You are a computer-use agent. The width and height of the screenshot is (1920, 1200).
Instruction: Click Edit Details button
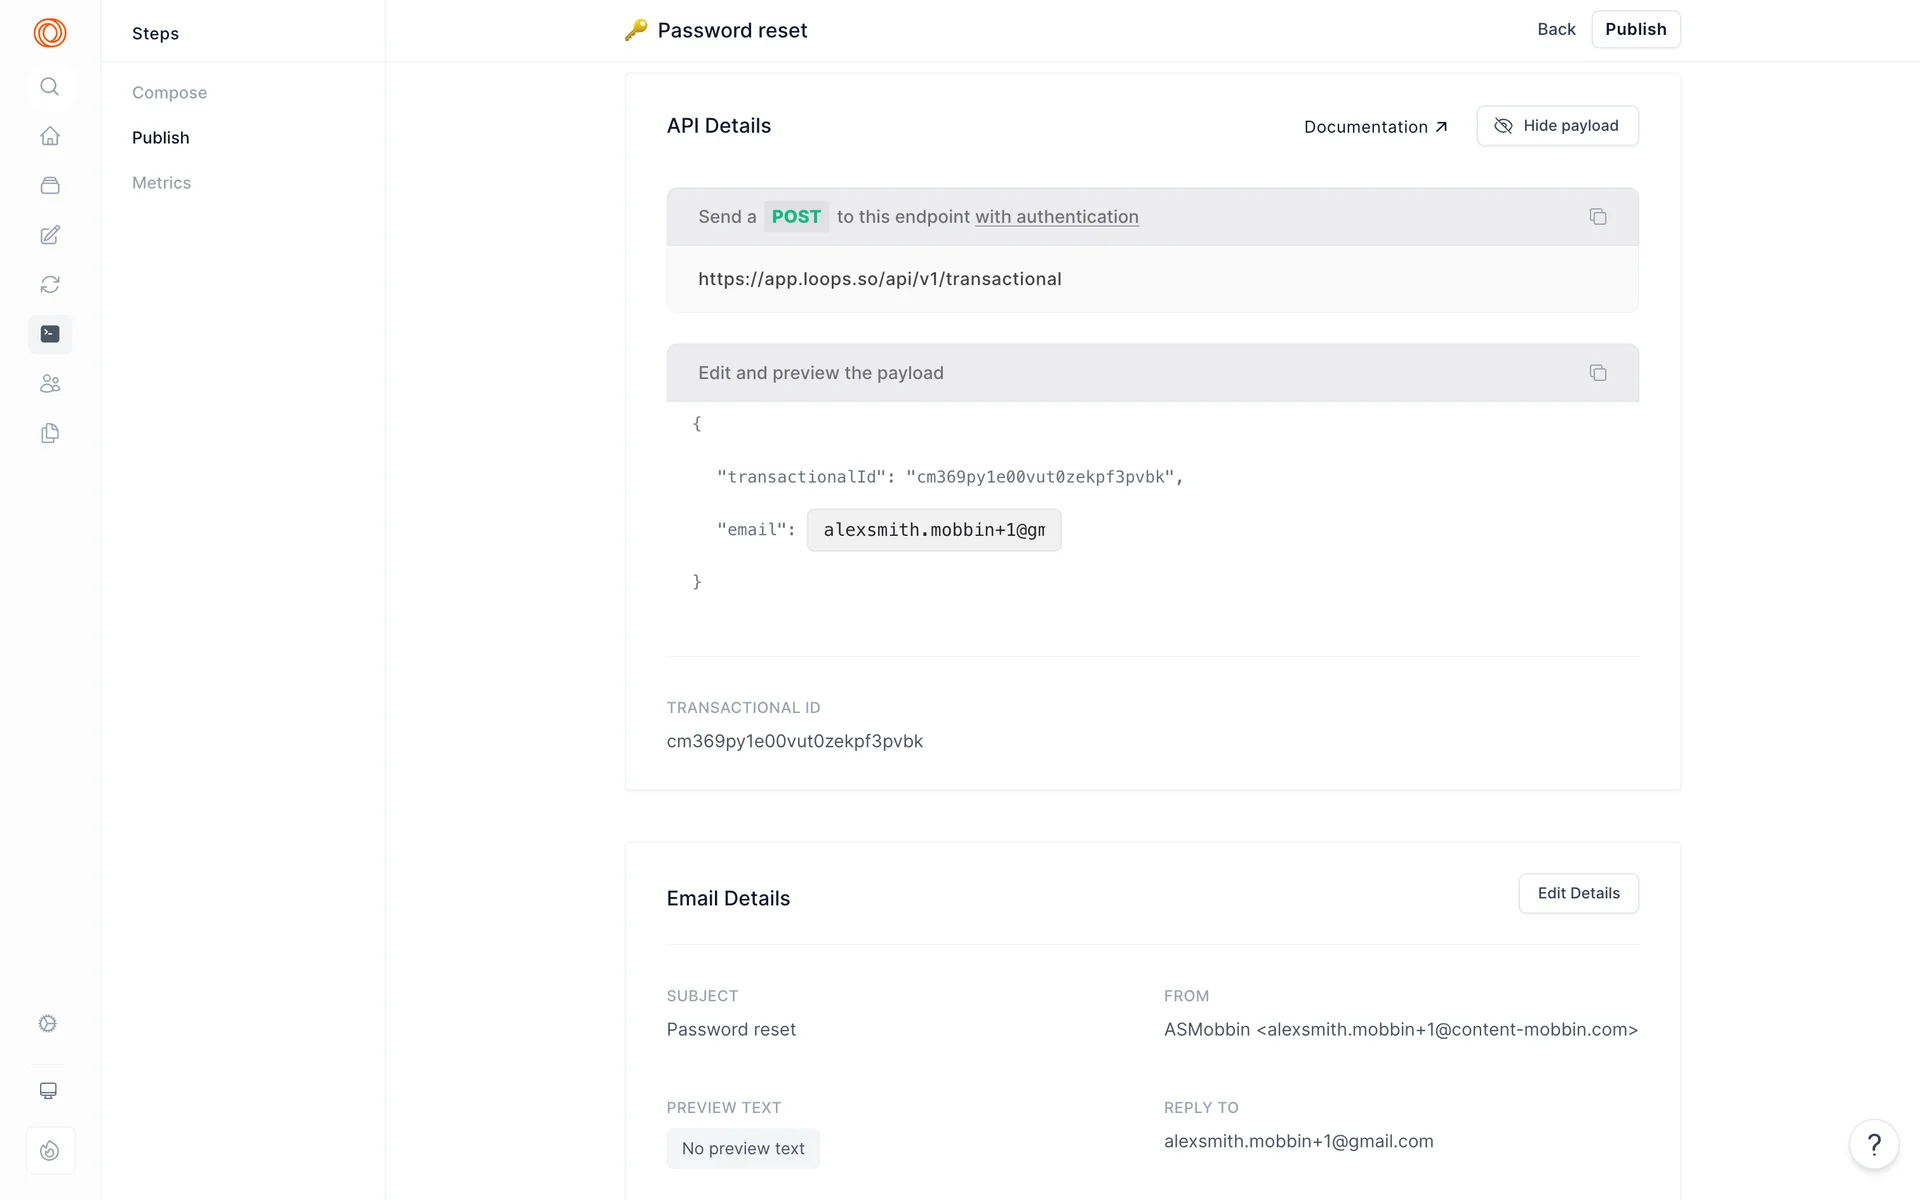coord(1578,893)
